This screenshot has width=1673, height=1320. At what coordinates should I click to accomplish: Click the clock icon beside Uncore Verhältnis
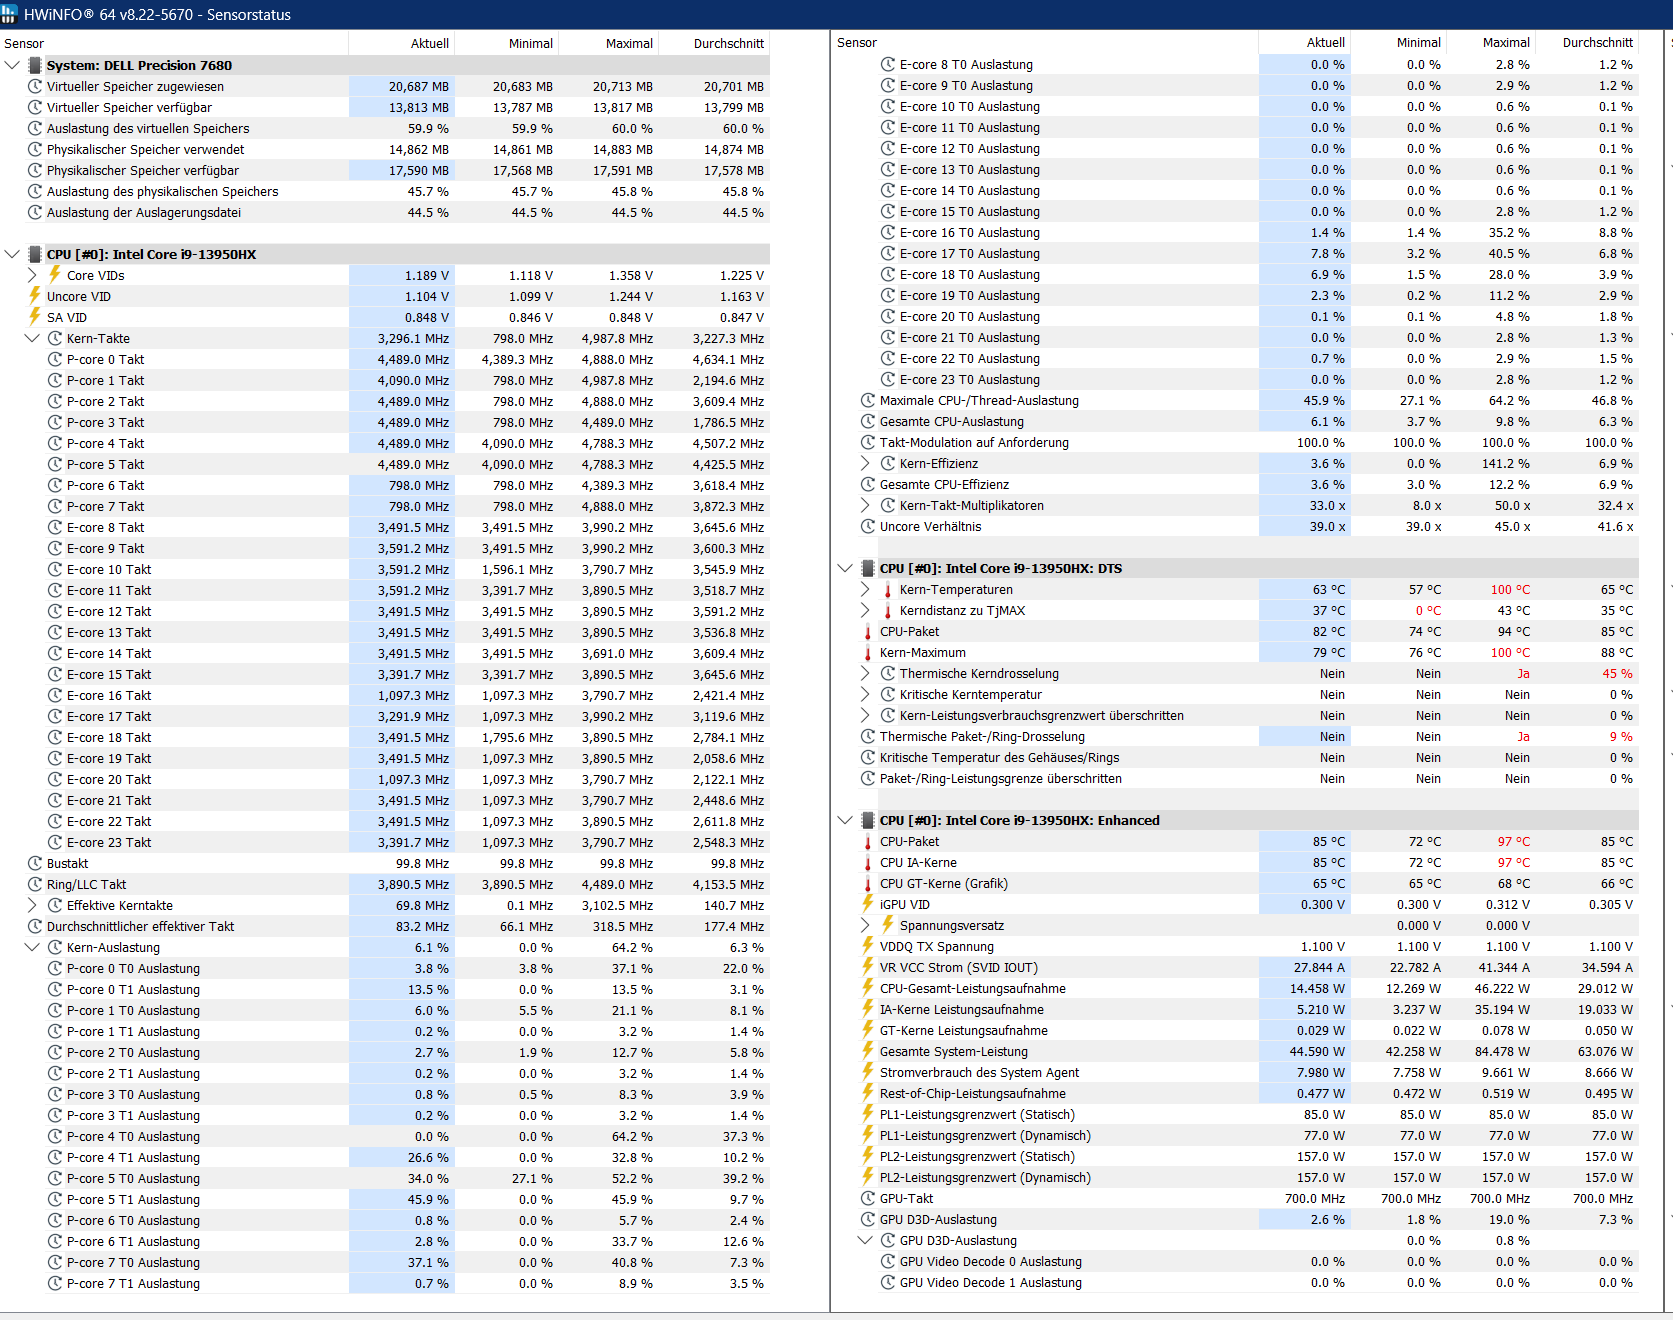point(868,526)
